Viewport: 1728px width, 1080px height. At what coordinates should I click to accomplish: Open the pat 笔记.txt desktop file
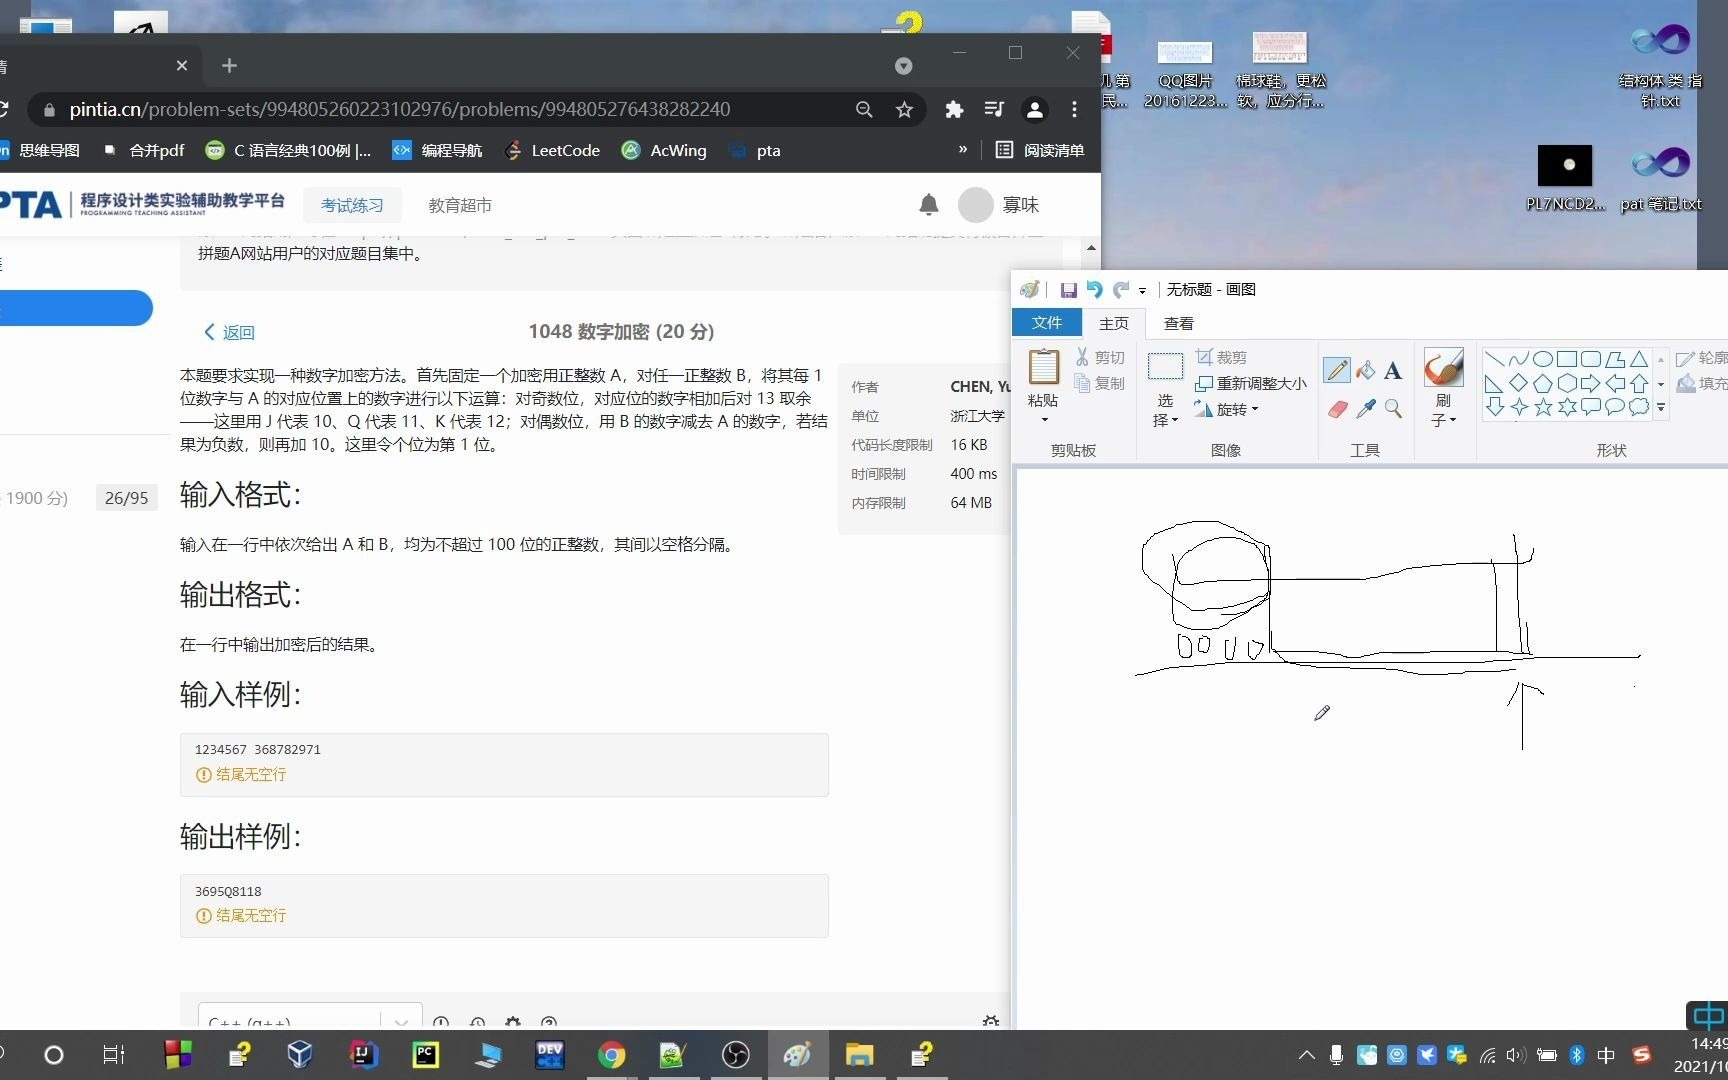[1661, 178]
